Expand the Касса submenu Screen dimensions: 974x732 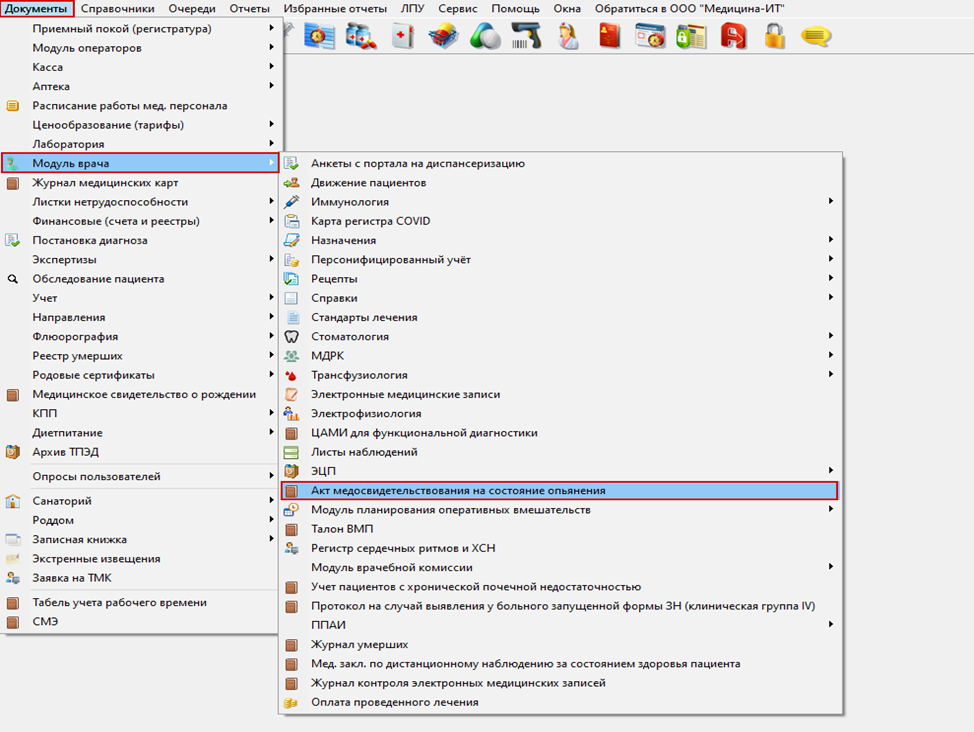tap(140, 67)
